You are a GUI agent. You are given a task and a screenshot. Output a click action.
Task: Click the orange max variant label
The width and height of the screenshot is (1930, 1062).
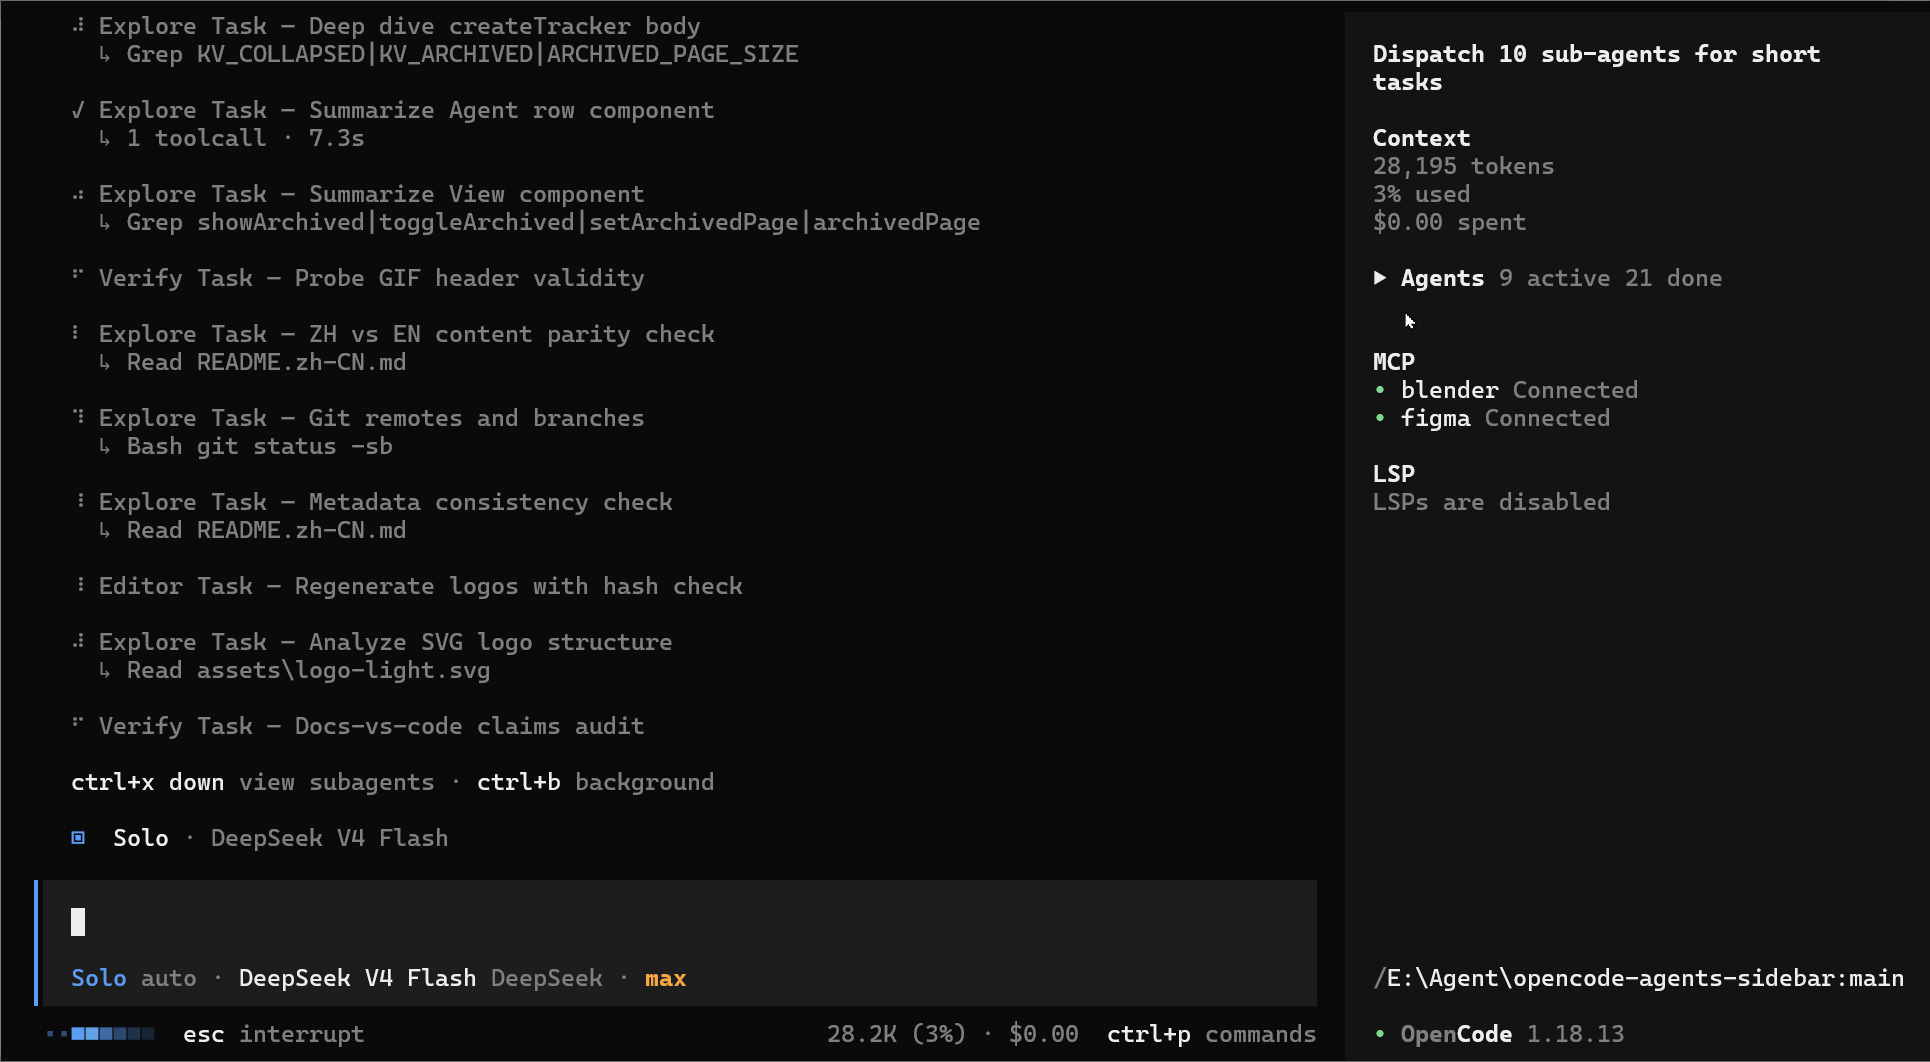665,978
